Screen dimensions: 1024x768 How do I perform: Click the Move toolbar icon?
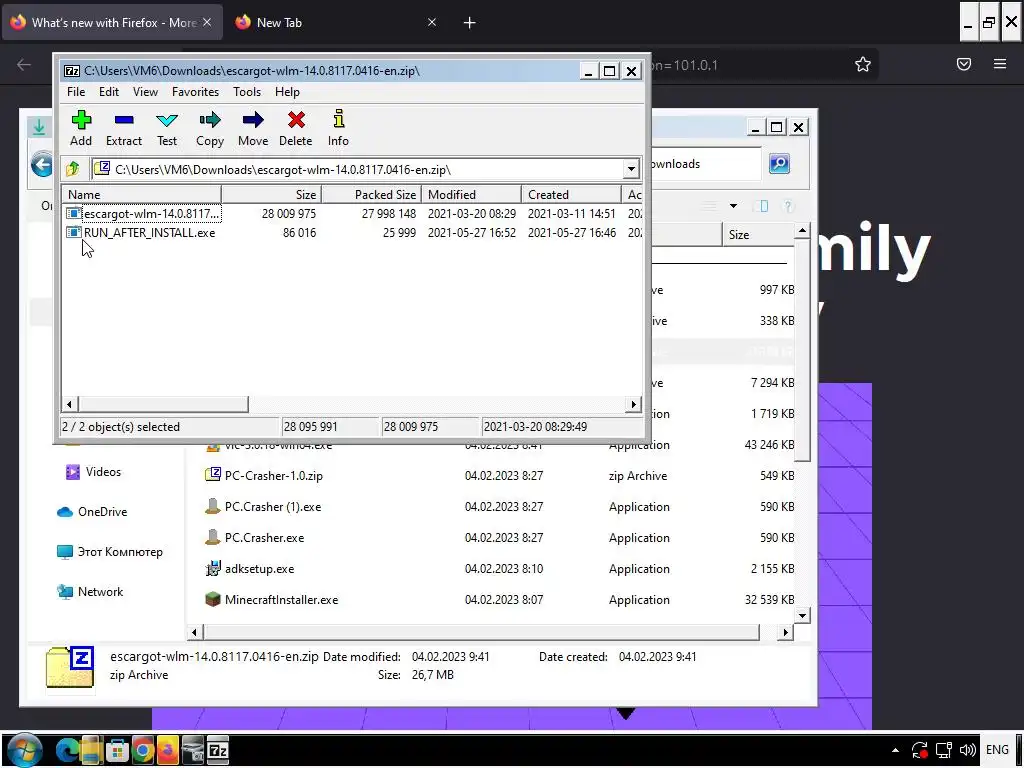(x=253, y=129)
